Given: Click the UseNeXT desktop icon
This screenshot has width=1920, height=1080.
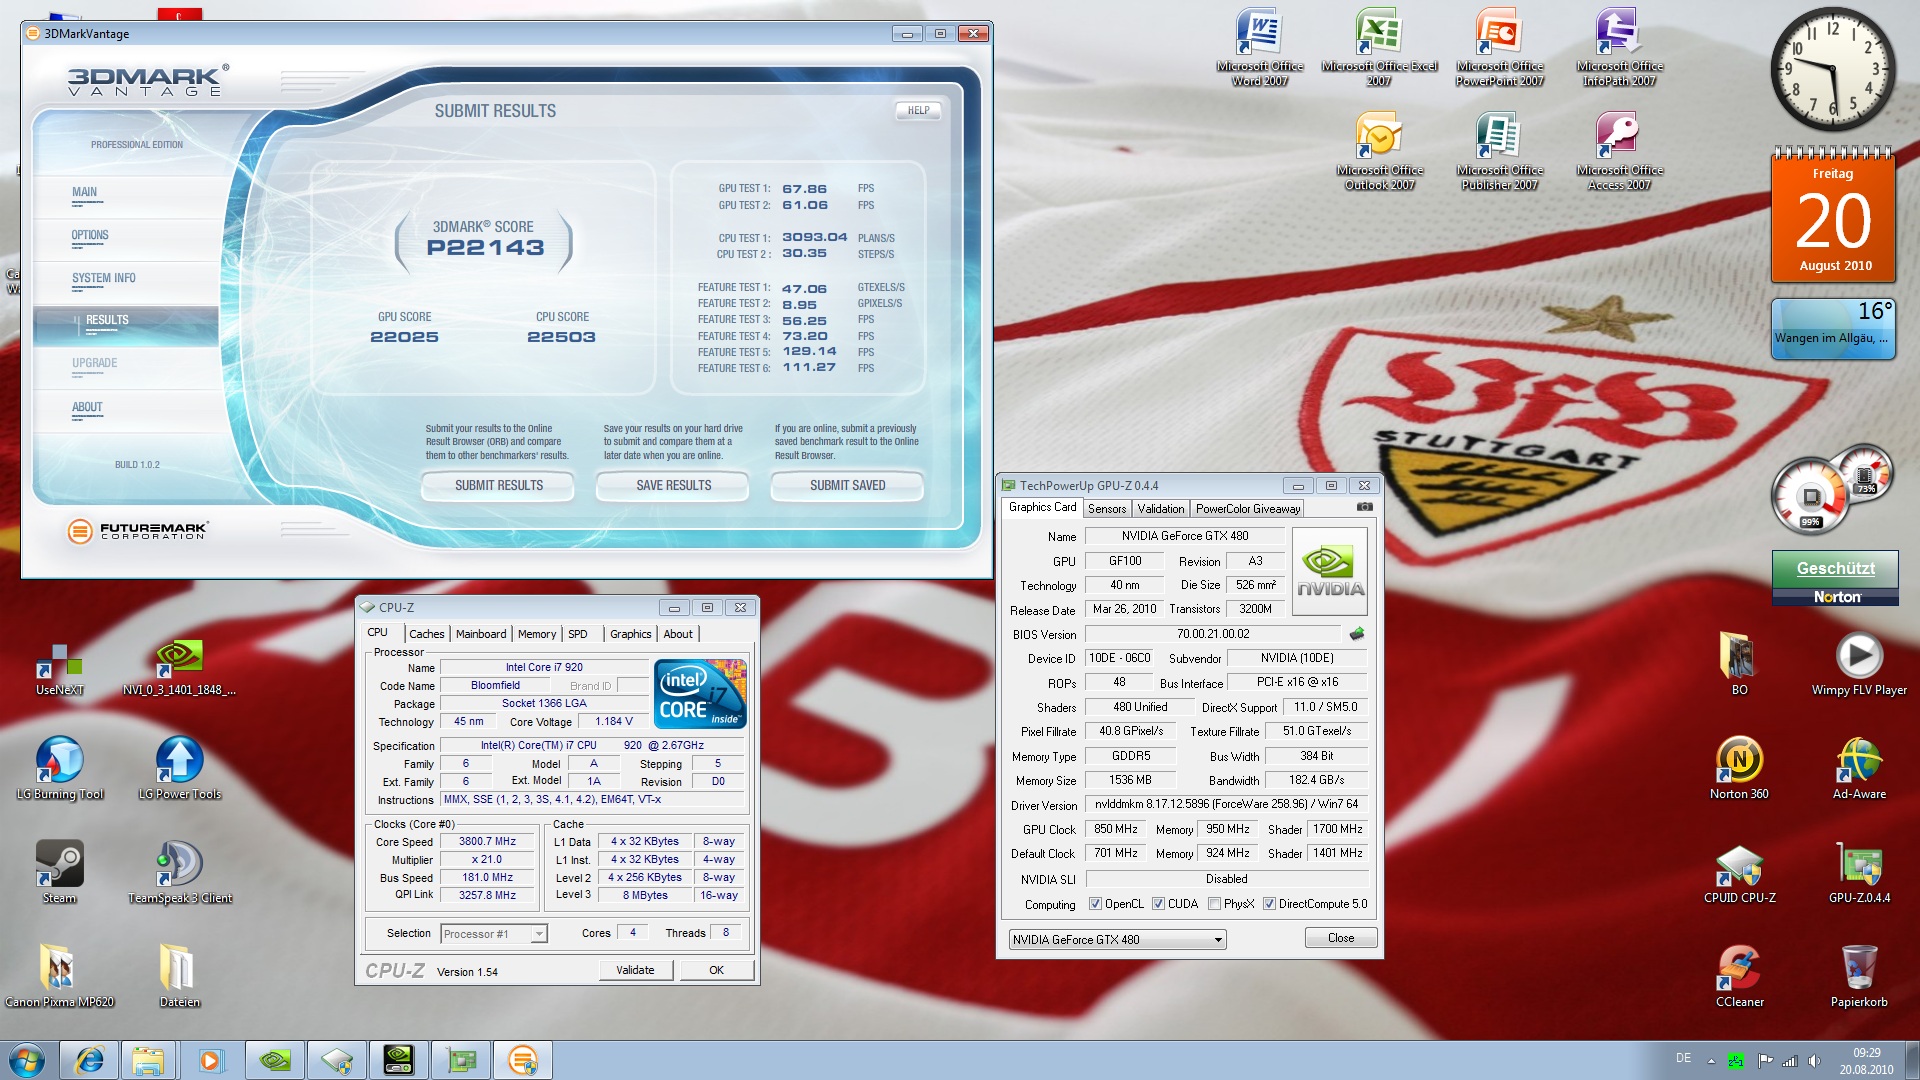Looking at the screenshot, I should pos(60,670).
